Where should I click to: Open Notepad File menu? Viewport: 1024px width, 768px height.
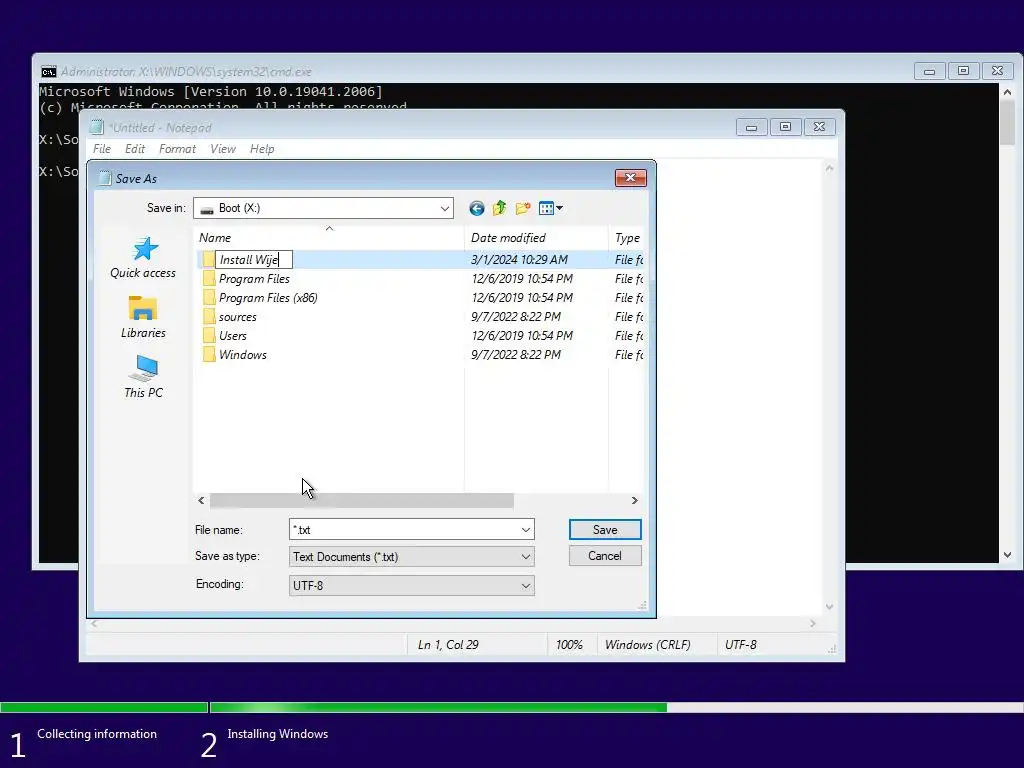[x=102, y=149]
